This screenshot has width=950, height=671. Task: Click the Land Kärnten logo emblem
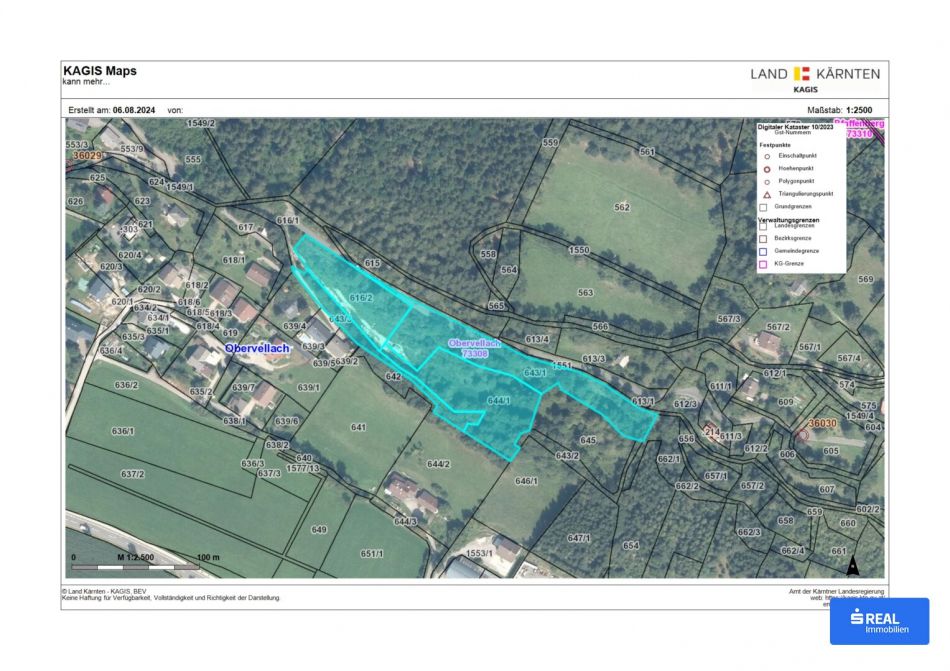801,73
